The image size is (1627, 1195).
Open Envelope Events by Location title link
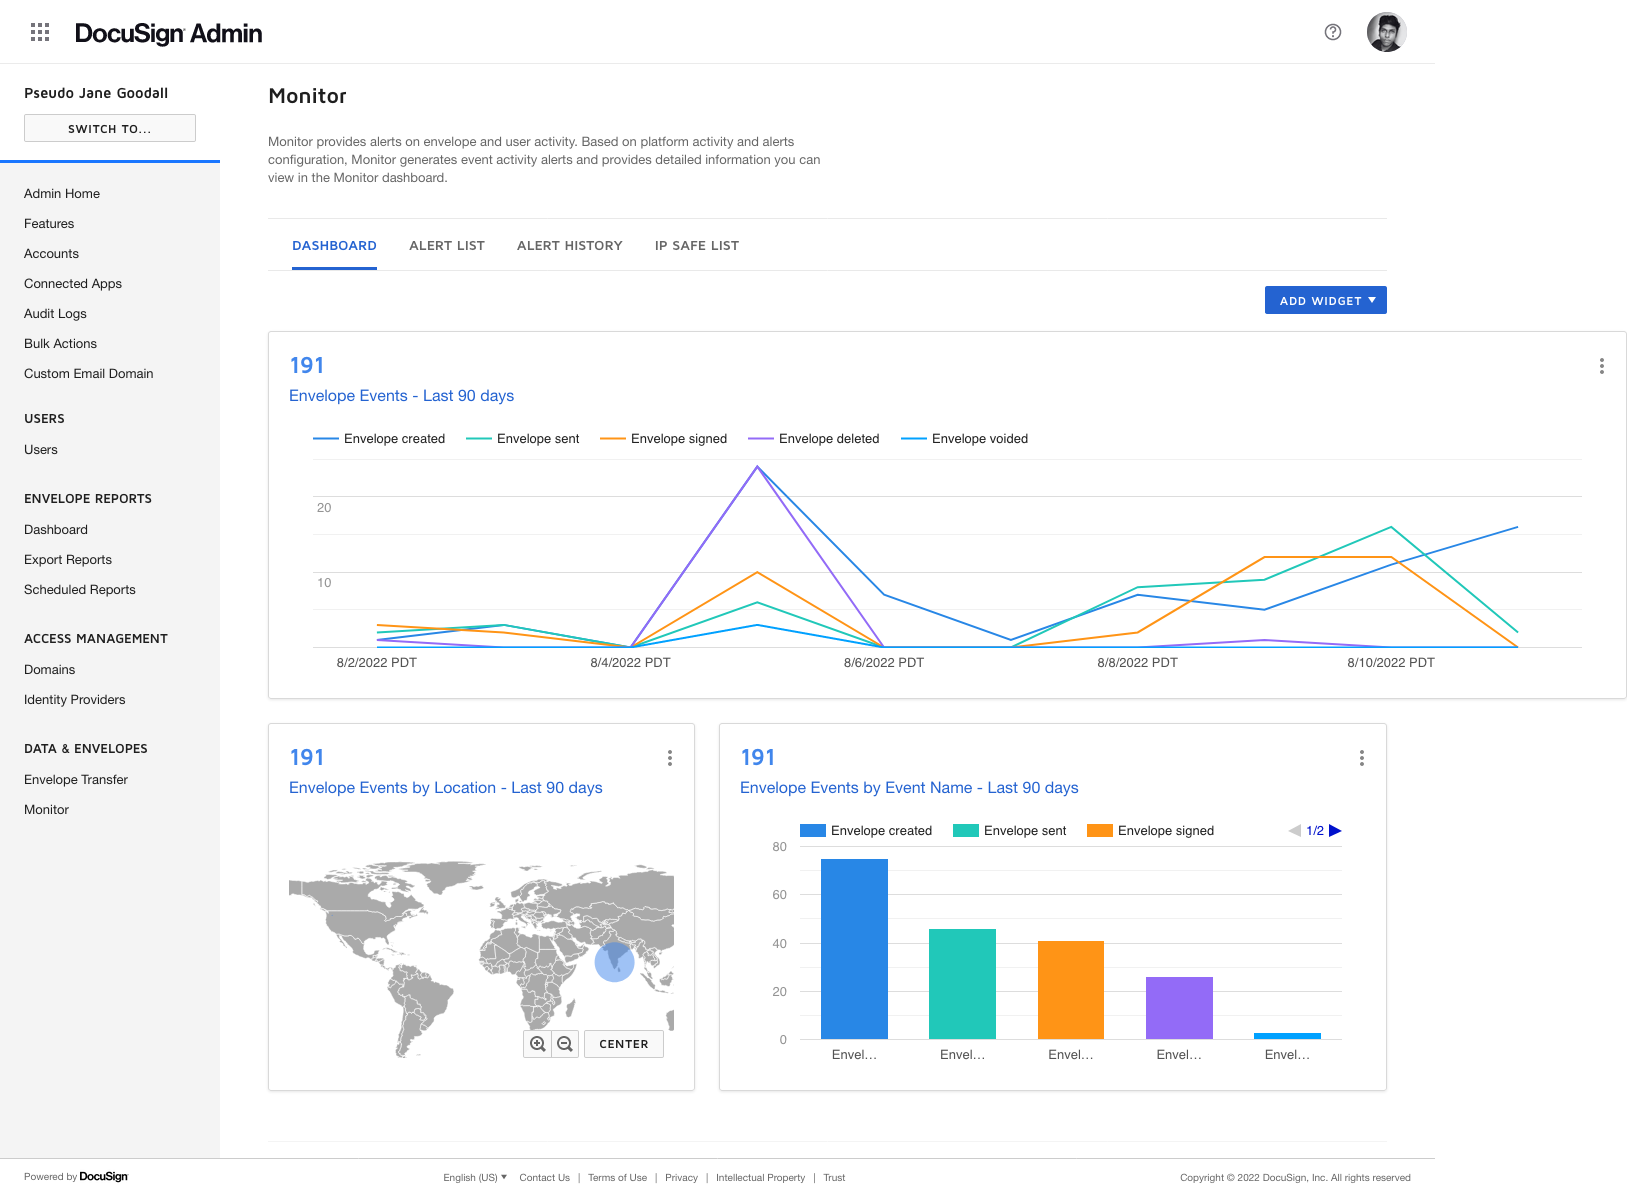(446, 788)
